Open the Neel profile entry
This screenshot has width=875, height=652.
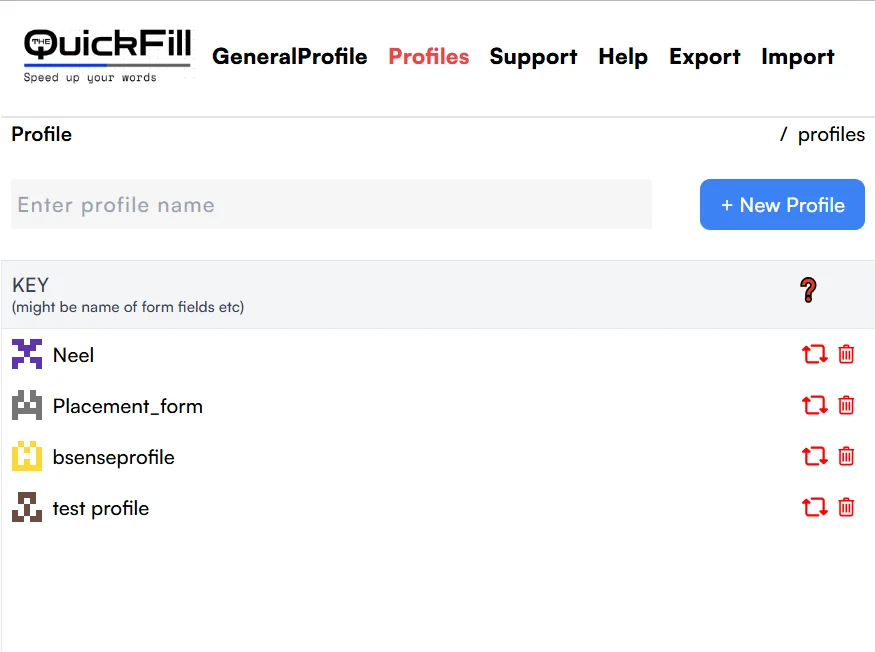tap(74, 355)
